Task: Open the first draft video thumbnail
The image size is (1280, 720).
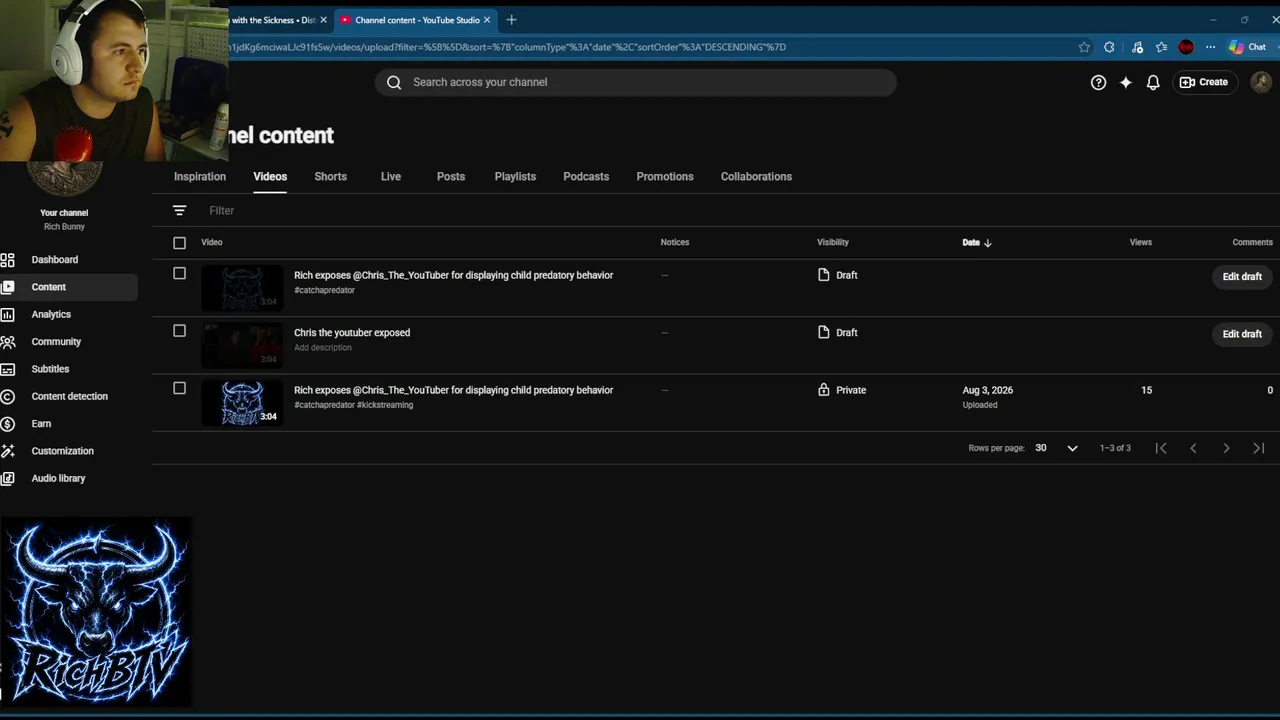Action: click(242, 288)
